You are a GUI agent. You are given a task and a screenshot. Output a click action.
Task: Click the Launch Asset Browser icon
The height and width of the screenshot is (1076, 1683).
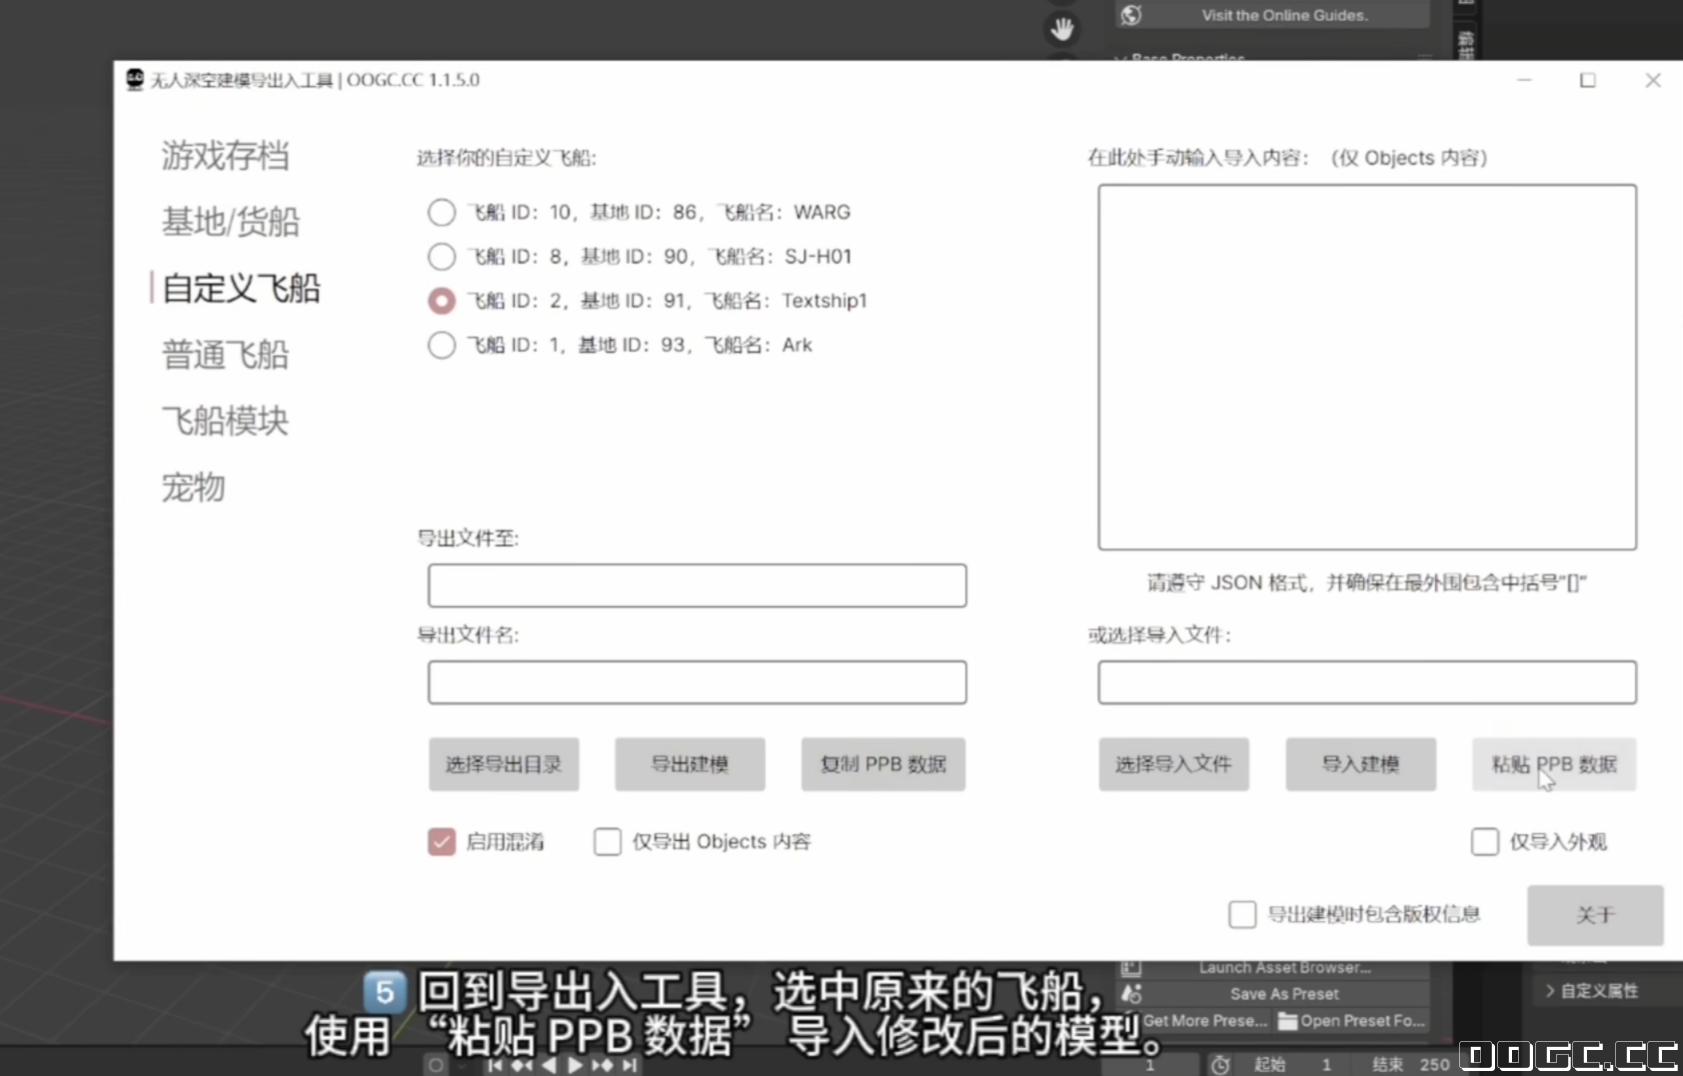(x=1132, y=967)
